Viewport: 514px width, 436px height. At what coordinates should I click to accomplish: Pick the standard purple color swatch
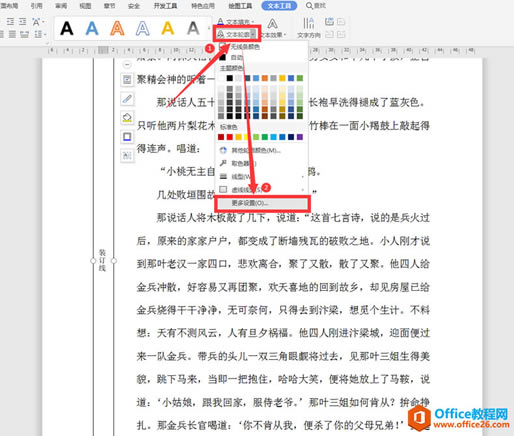[300, 137]
